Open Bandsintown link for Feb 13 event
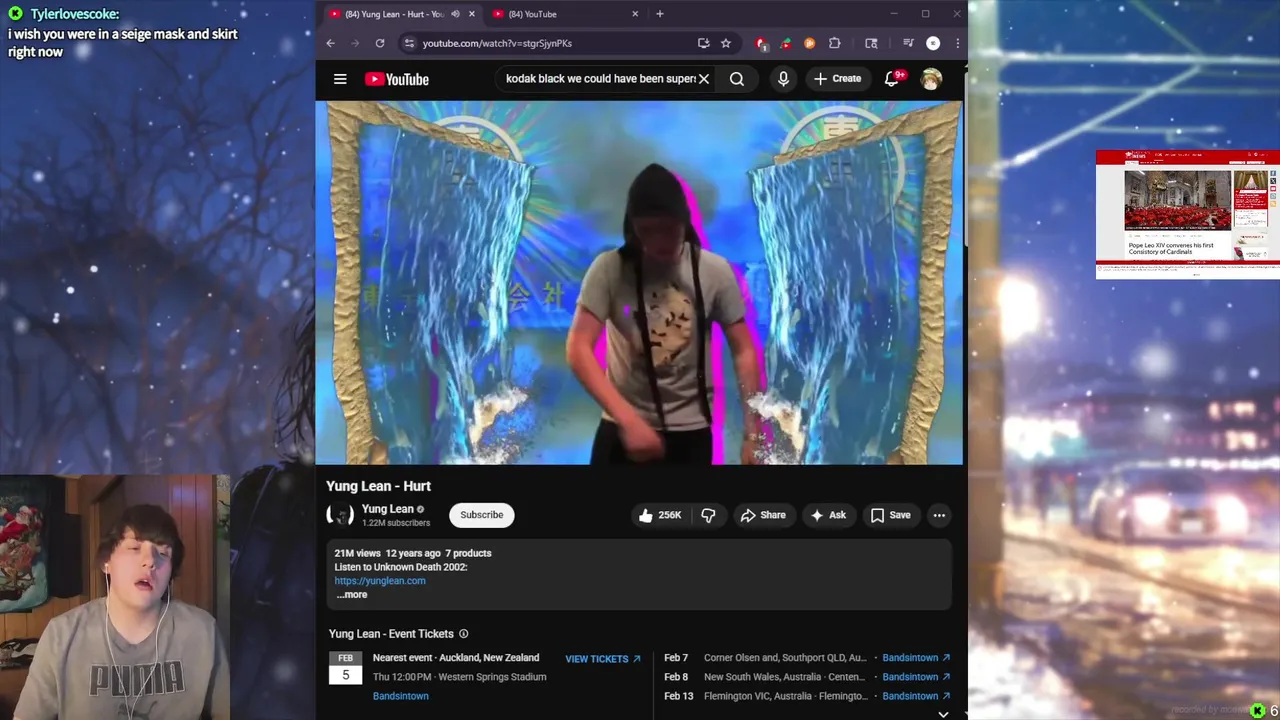The height and width of the screenshot is (720, 1280). pos(916,696)
